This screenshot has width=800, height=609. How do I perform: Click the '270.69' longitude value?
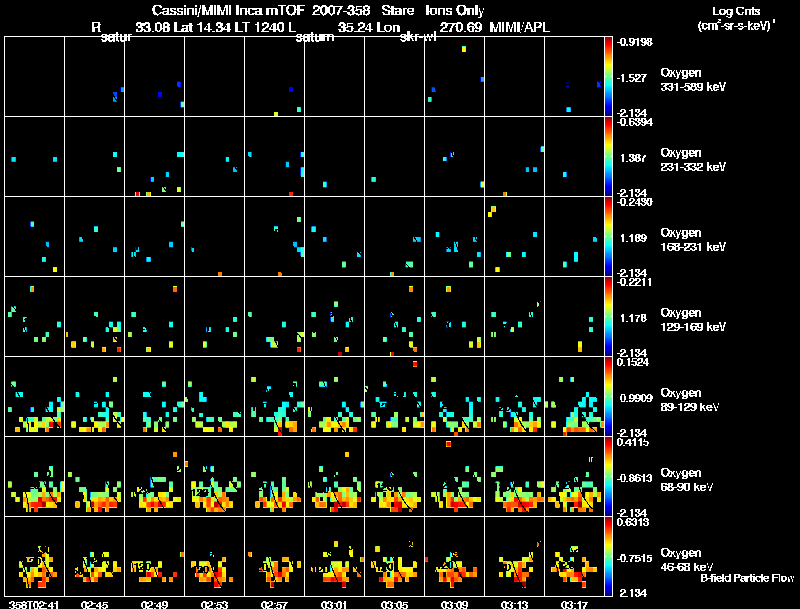pos(461,27)
